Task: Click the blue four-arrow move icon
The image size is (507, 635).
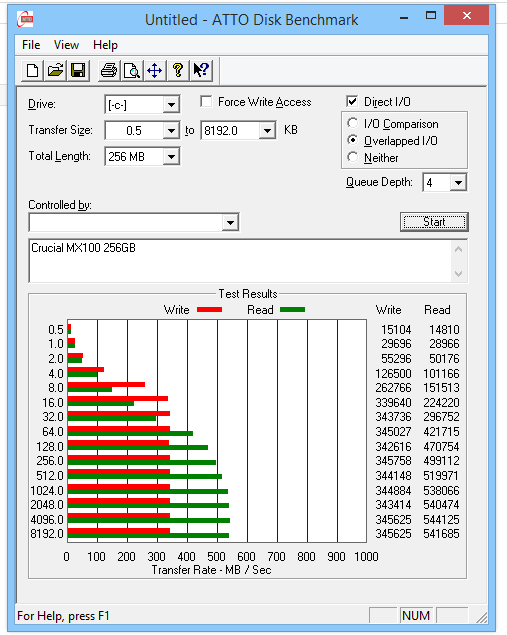Action: (x=155, y=71)
